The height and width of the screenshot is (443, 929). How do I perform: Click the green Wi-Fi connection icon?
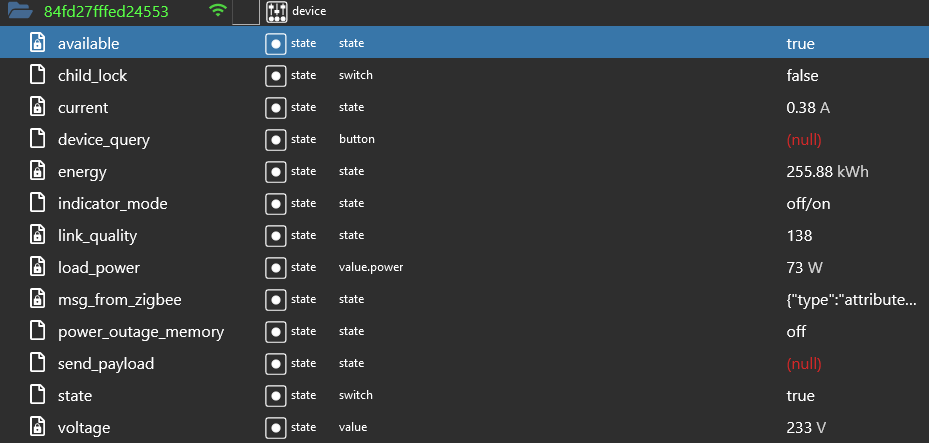coord(218,12)
